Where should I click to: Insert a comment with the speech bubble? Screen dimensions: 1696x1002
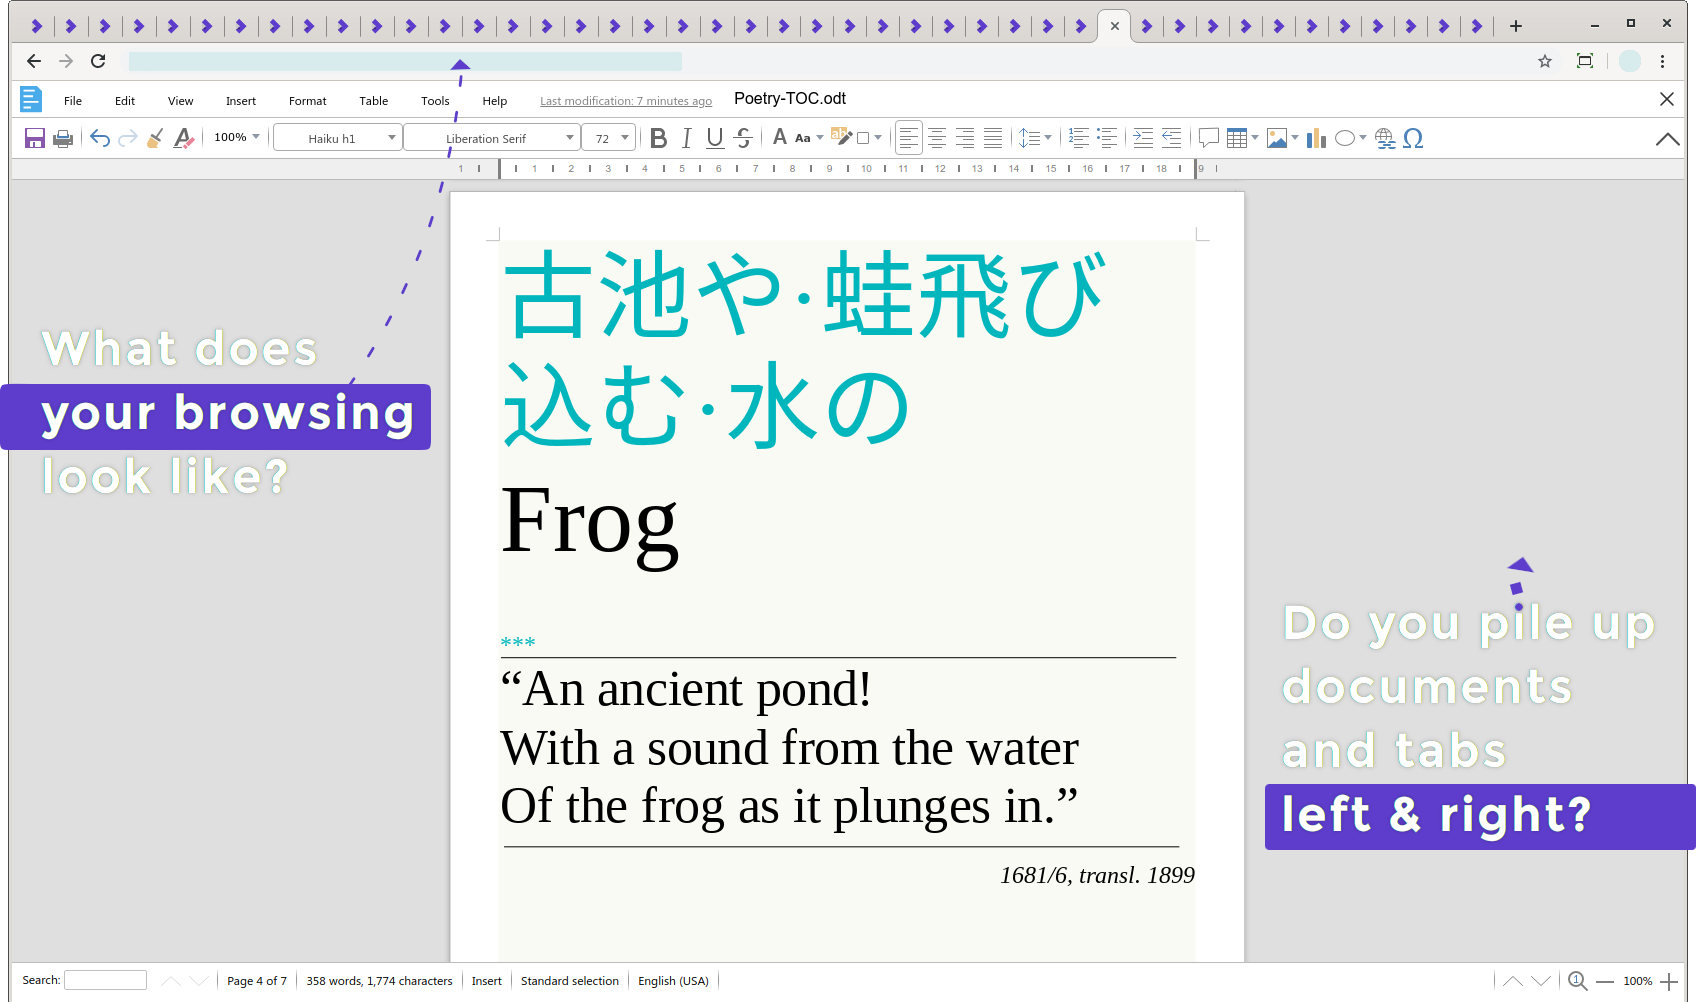1208,138
